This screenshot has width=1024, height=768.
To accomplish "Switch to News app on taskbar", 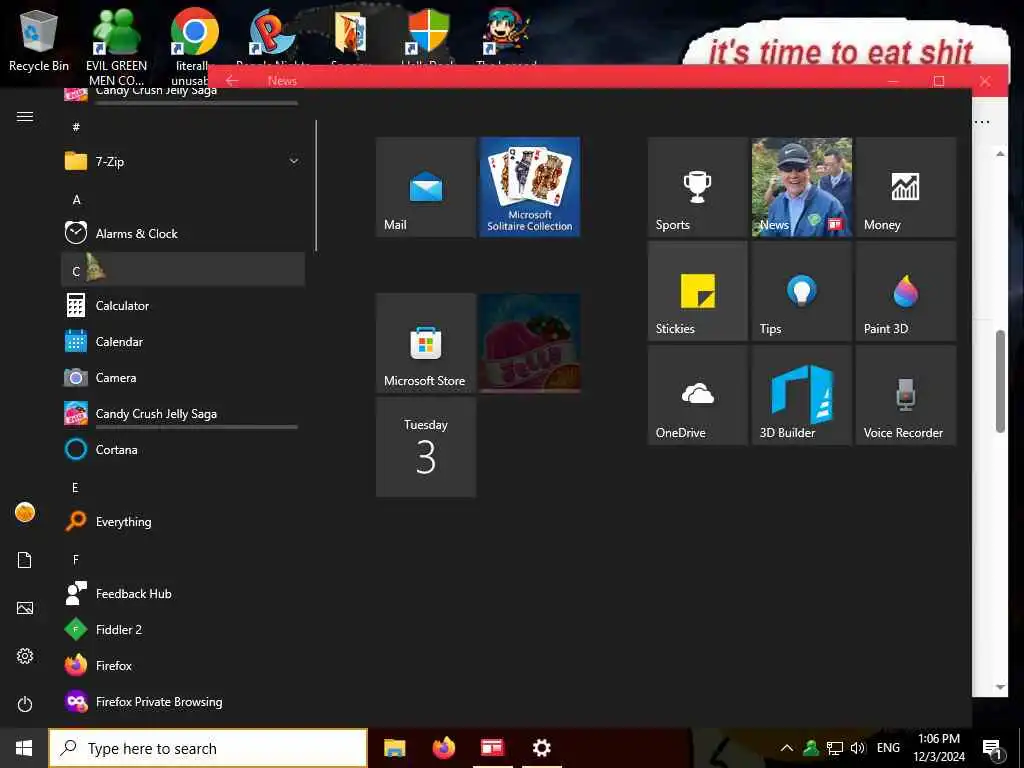I will click(x=492, y=748).
